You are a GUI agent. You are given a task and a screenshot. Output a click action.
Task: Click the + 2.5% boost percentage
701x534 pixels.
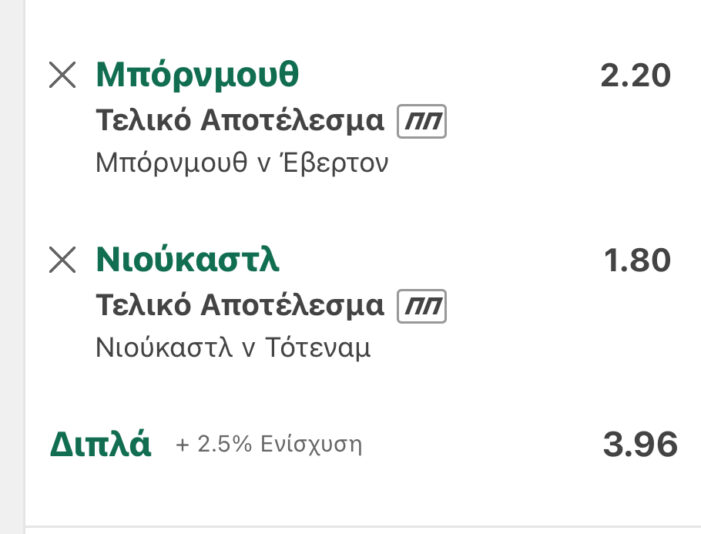click(209, 444)
